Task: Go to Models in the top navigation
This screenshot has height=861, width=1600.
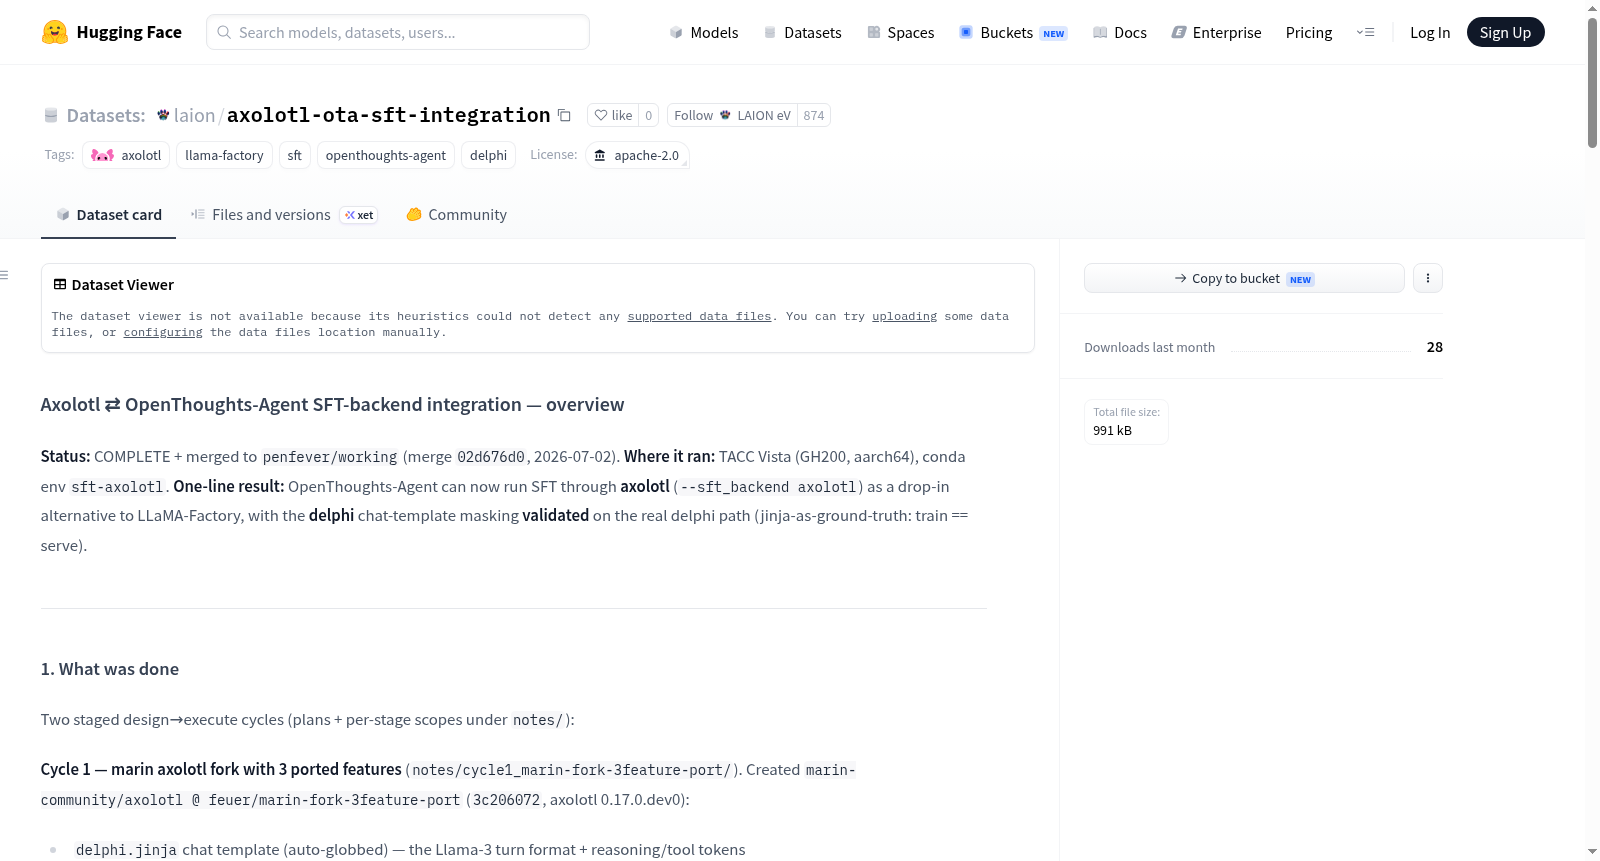Action: pyautogui.click(x=704, y=32)
